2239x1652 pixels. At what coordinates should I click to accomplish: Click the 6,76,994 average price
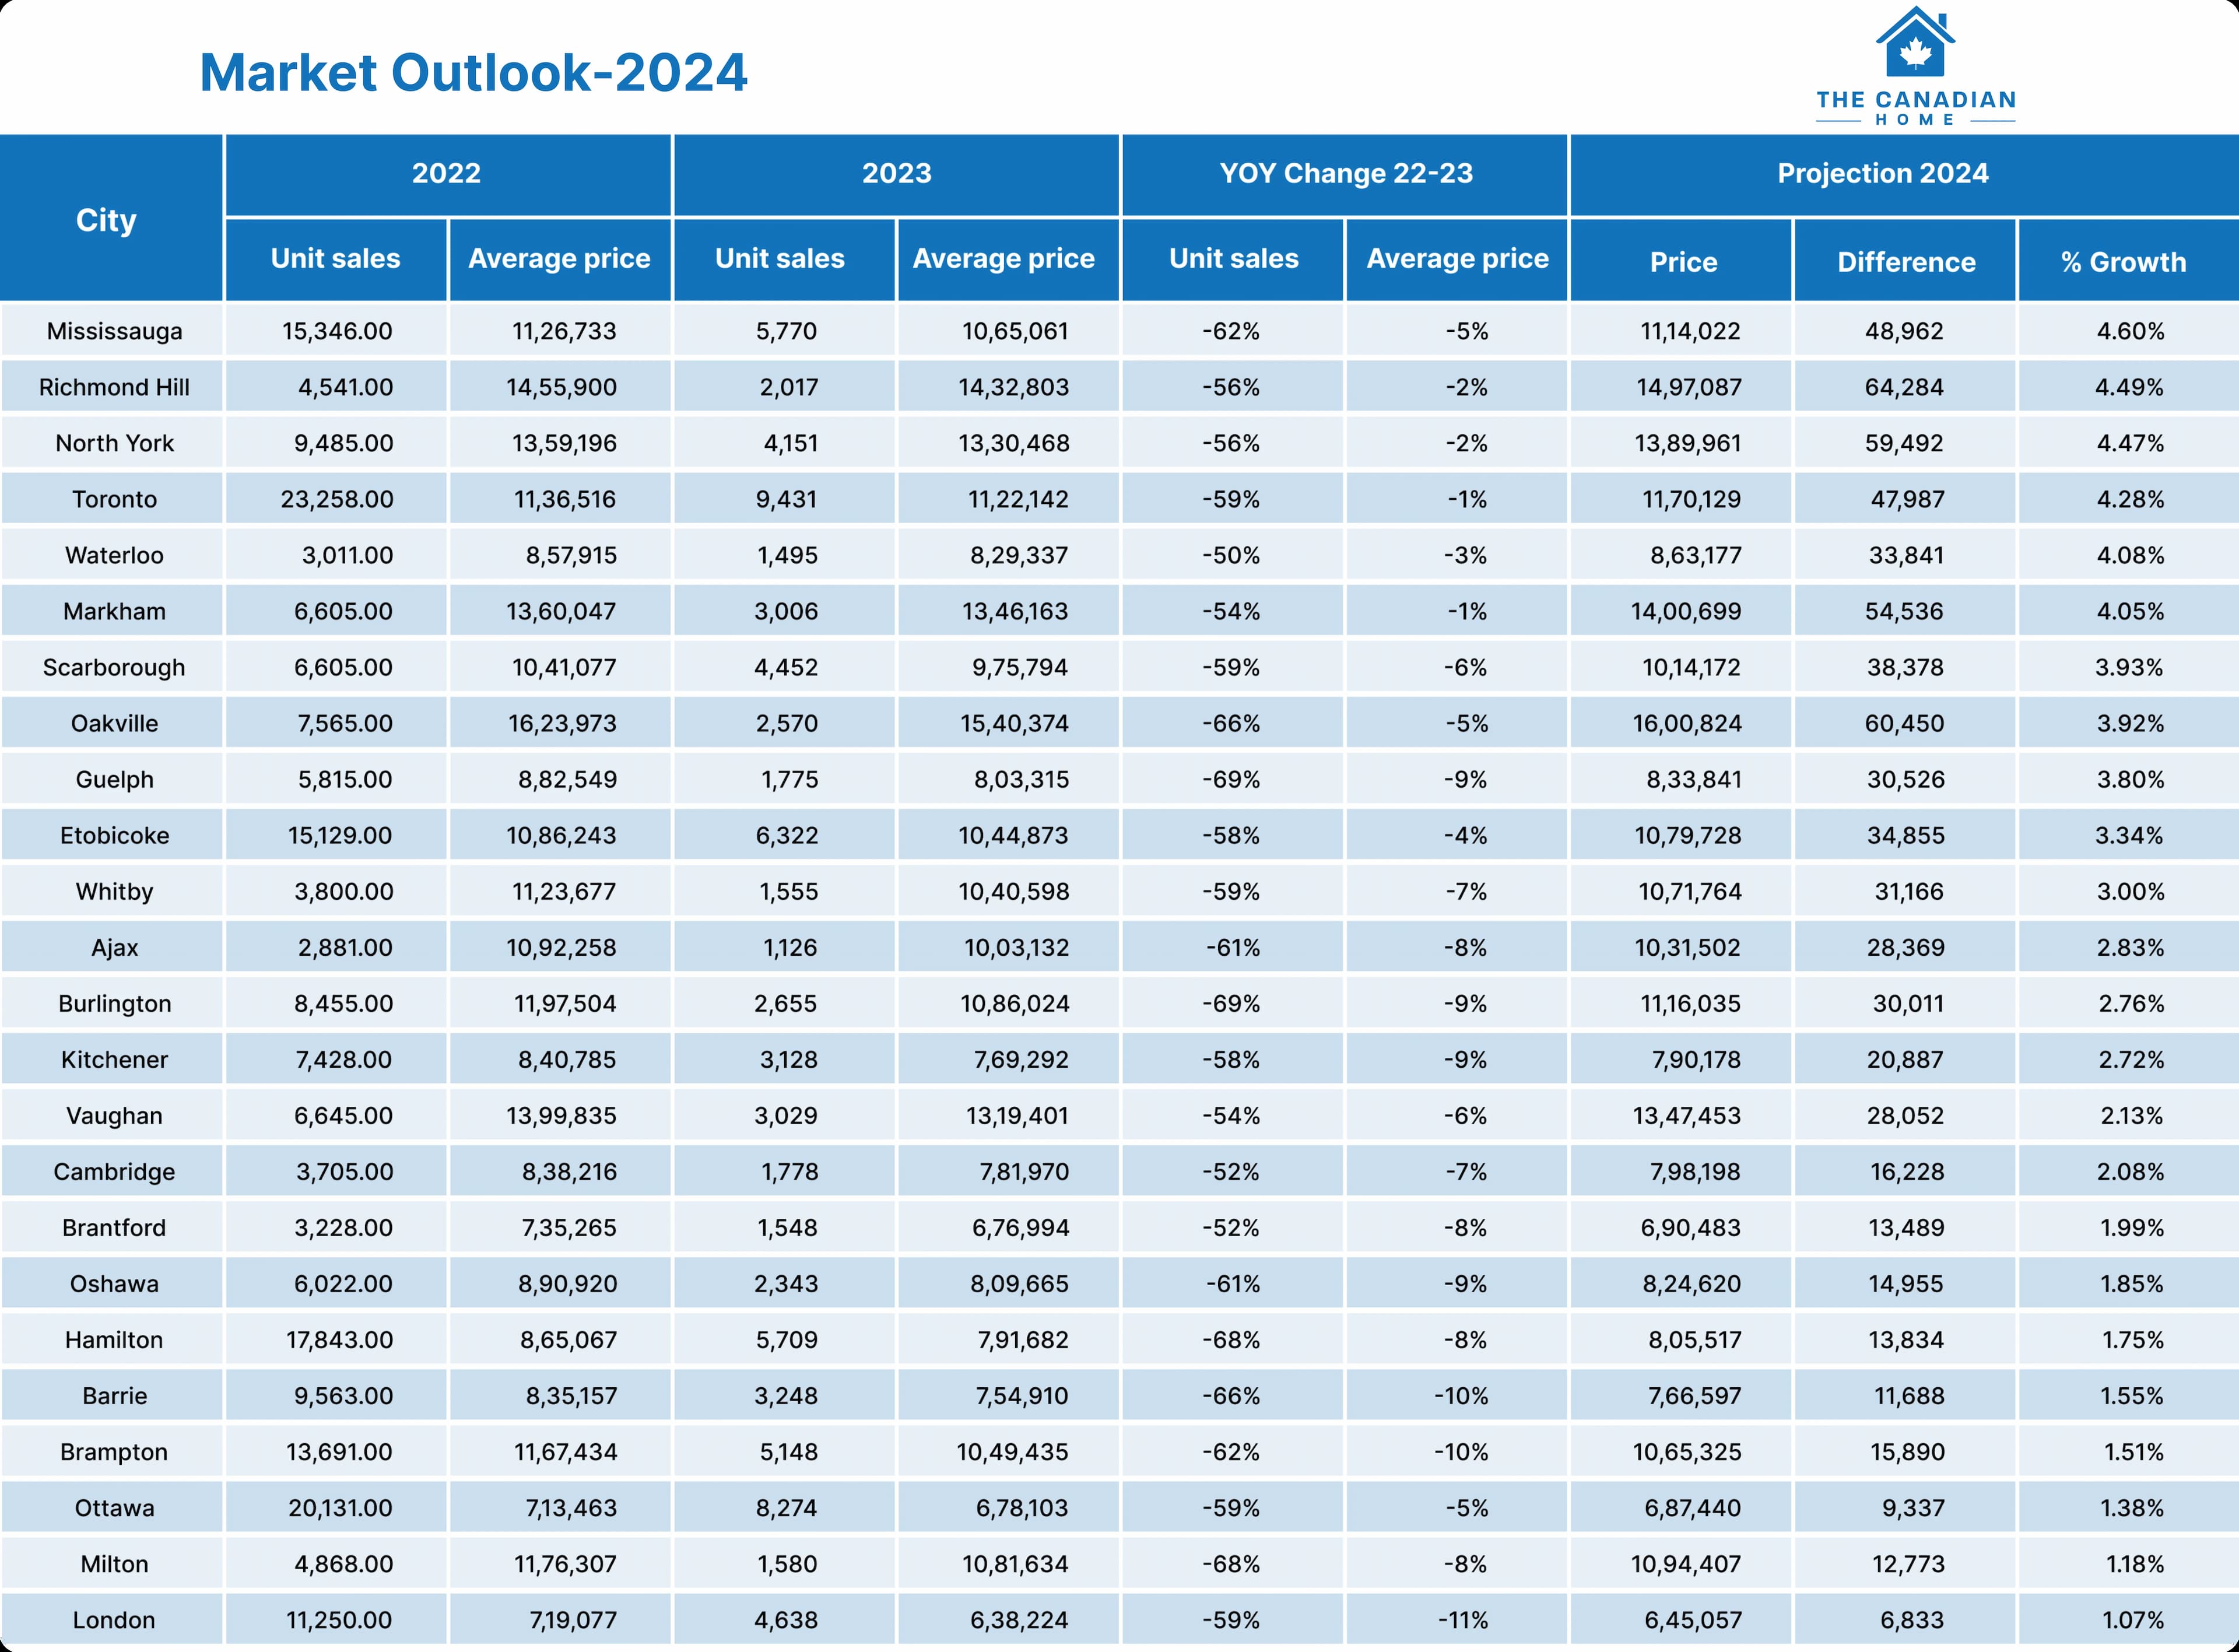tap(1020, 1227)
